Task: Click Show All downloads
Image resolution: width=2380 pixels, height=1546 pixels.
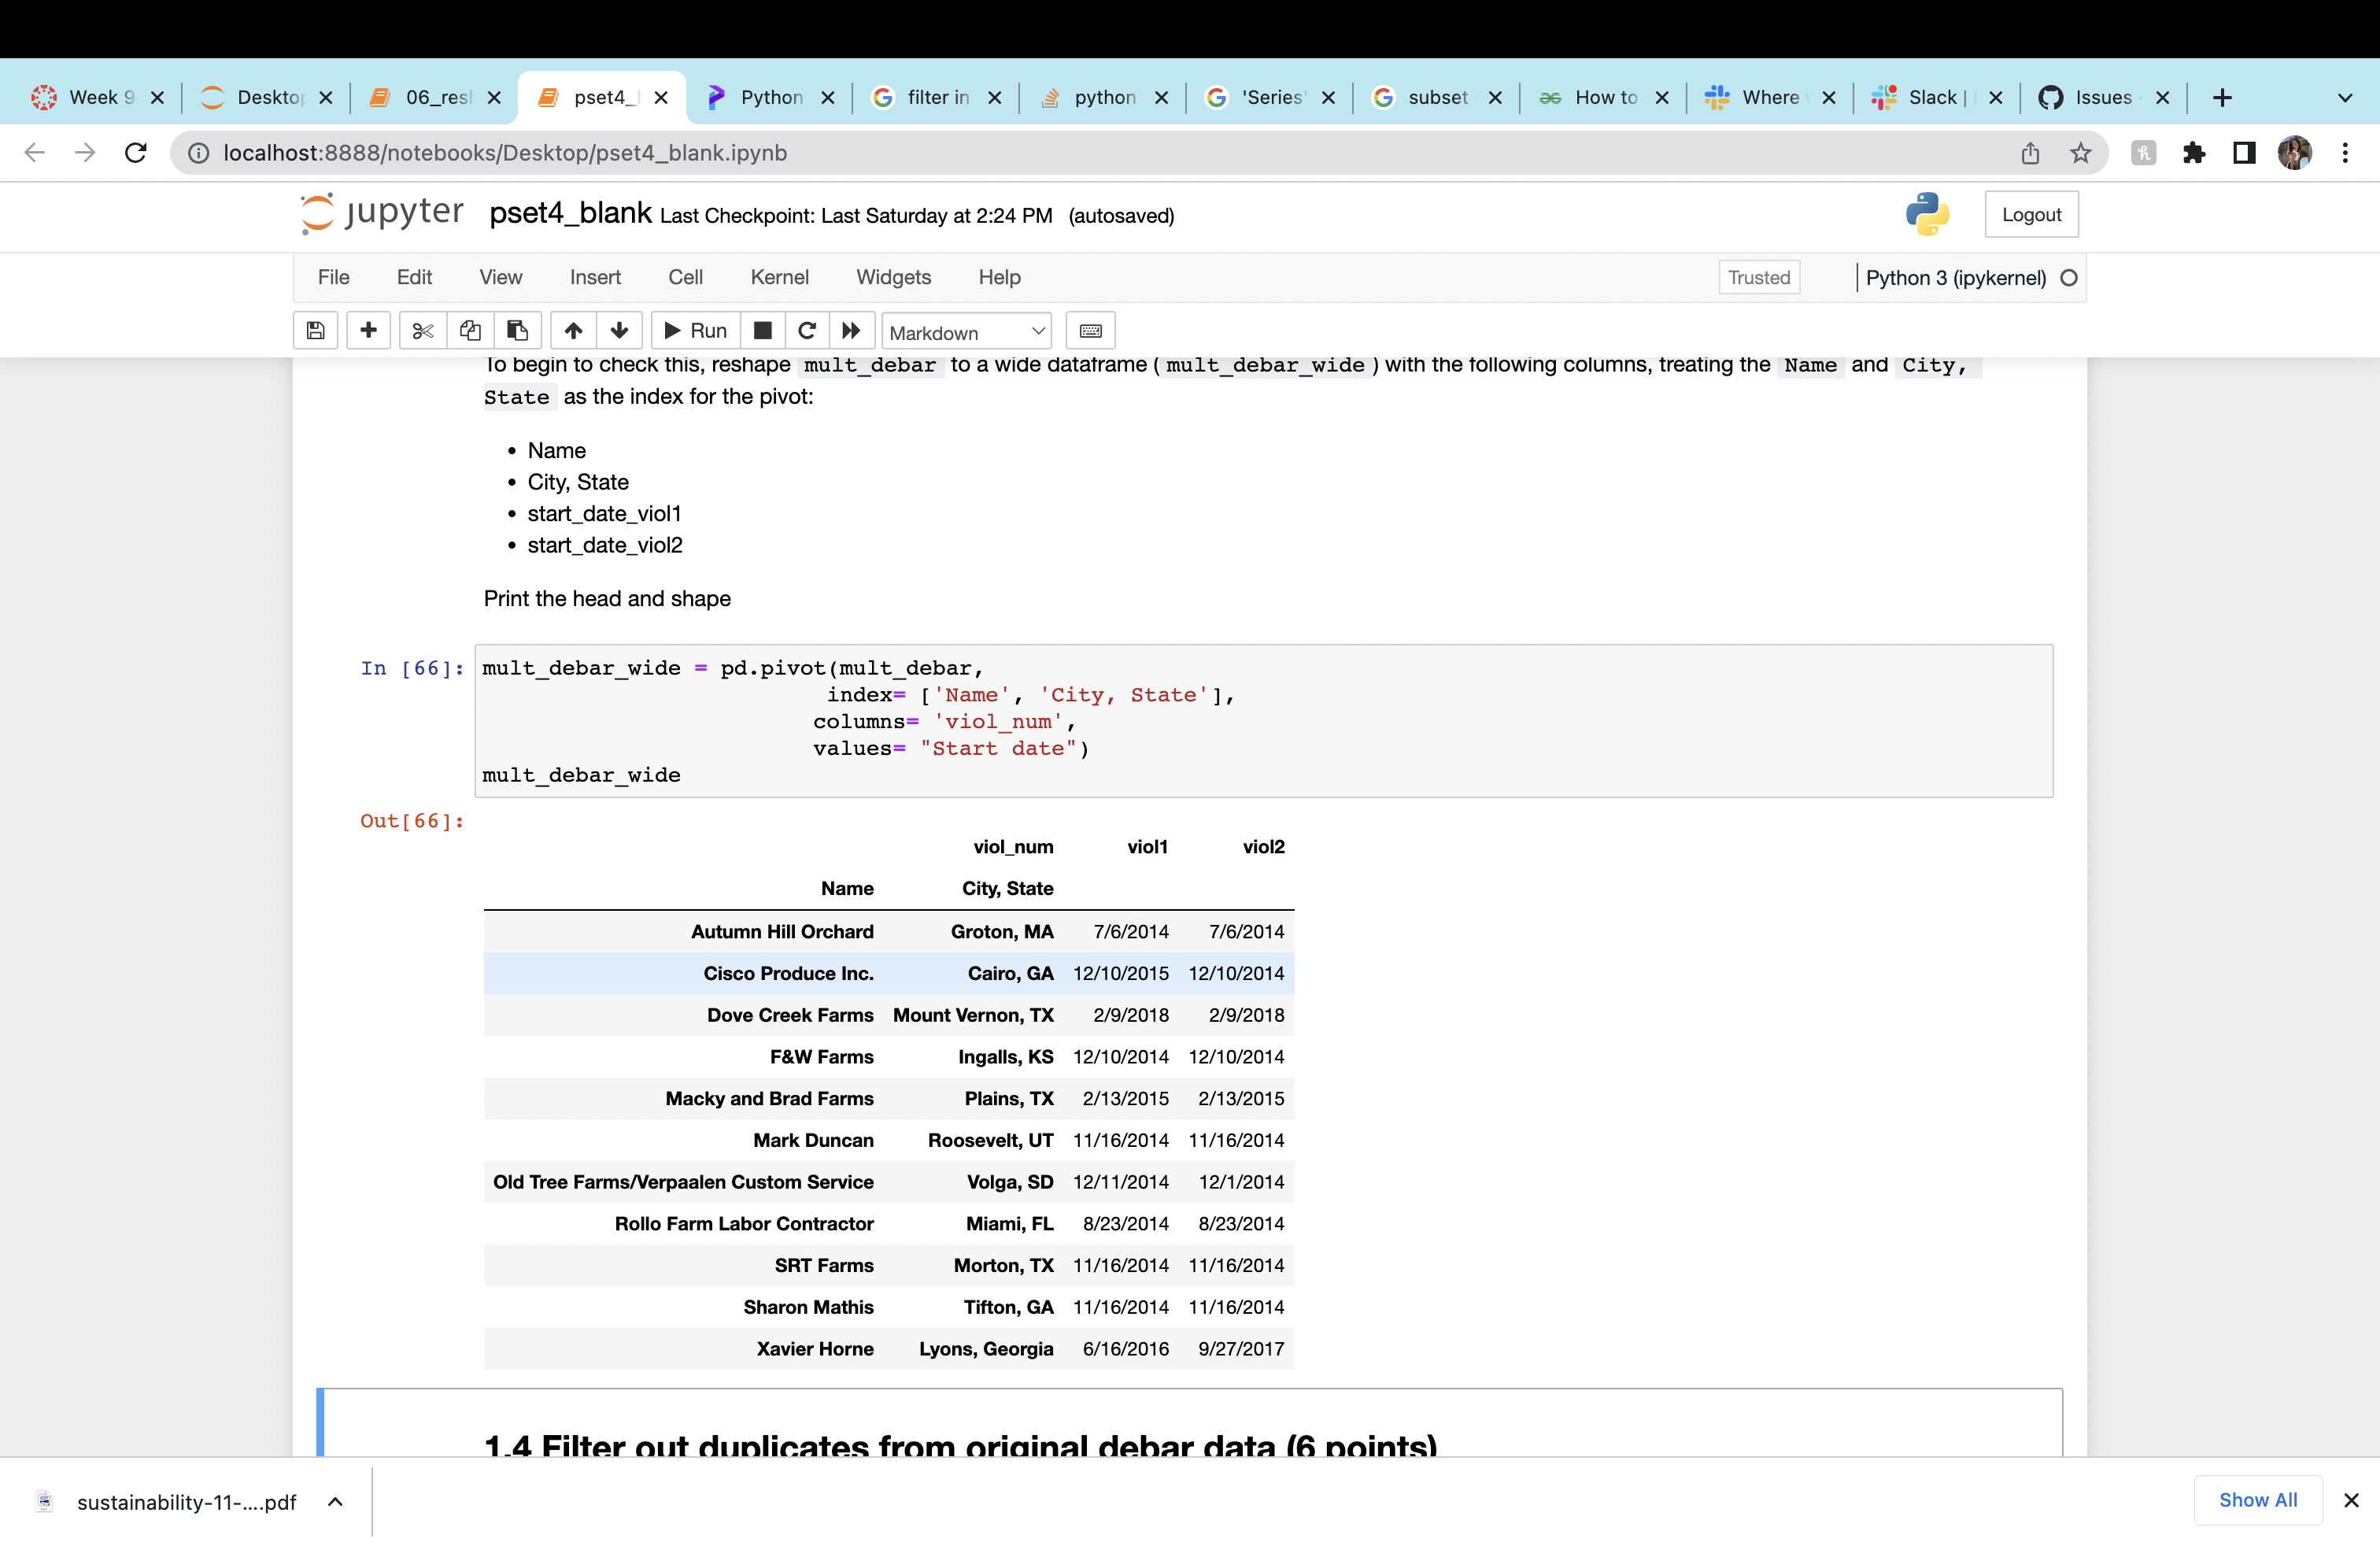Action: click(x=2258, y=1500)
